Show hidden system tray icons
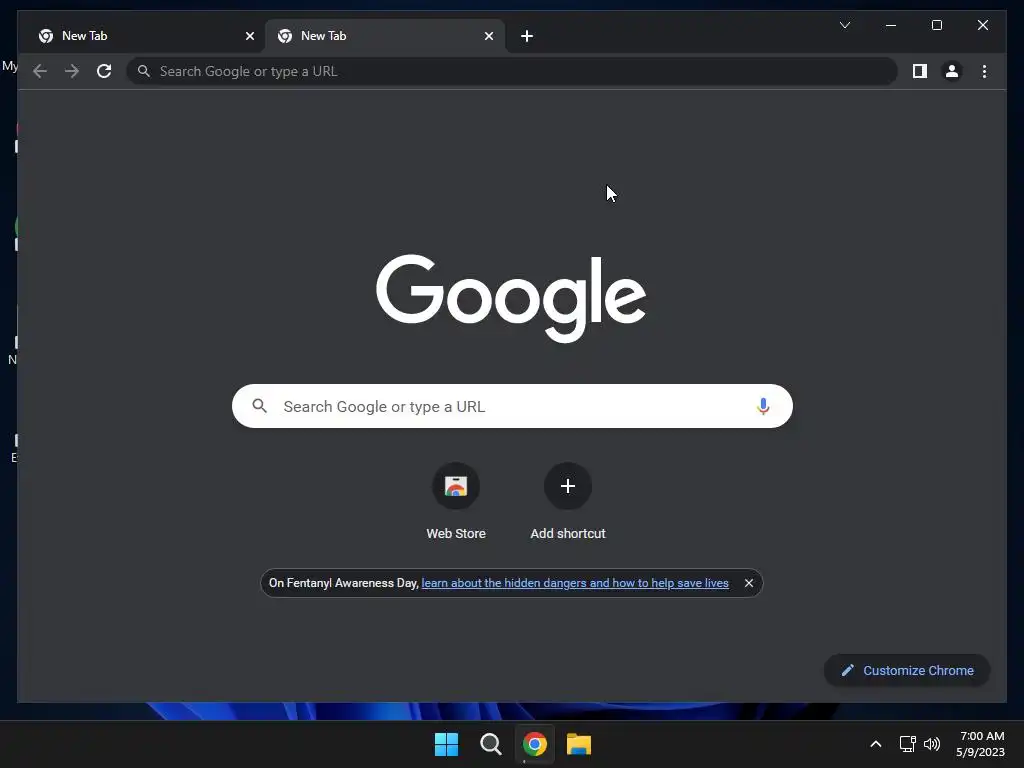1024x768 pixels. [x=876, y=744]
